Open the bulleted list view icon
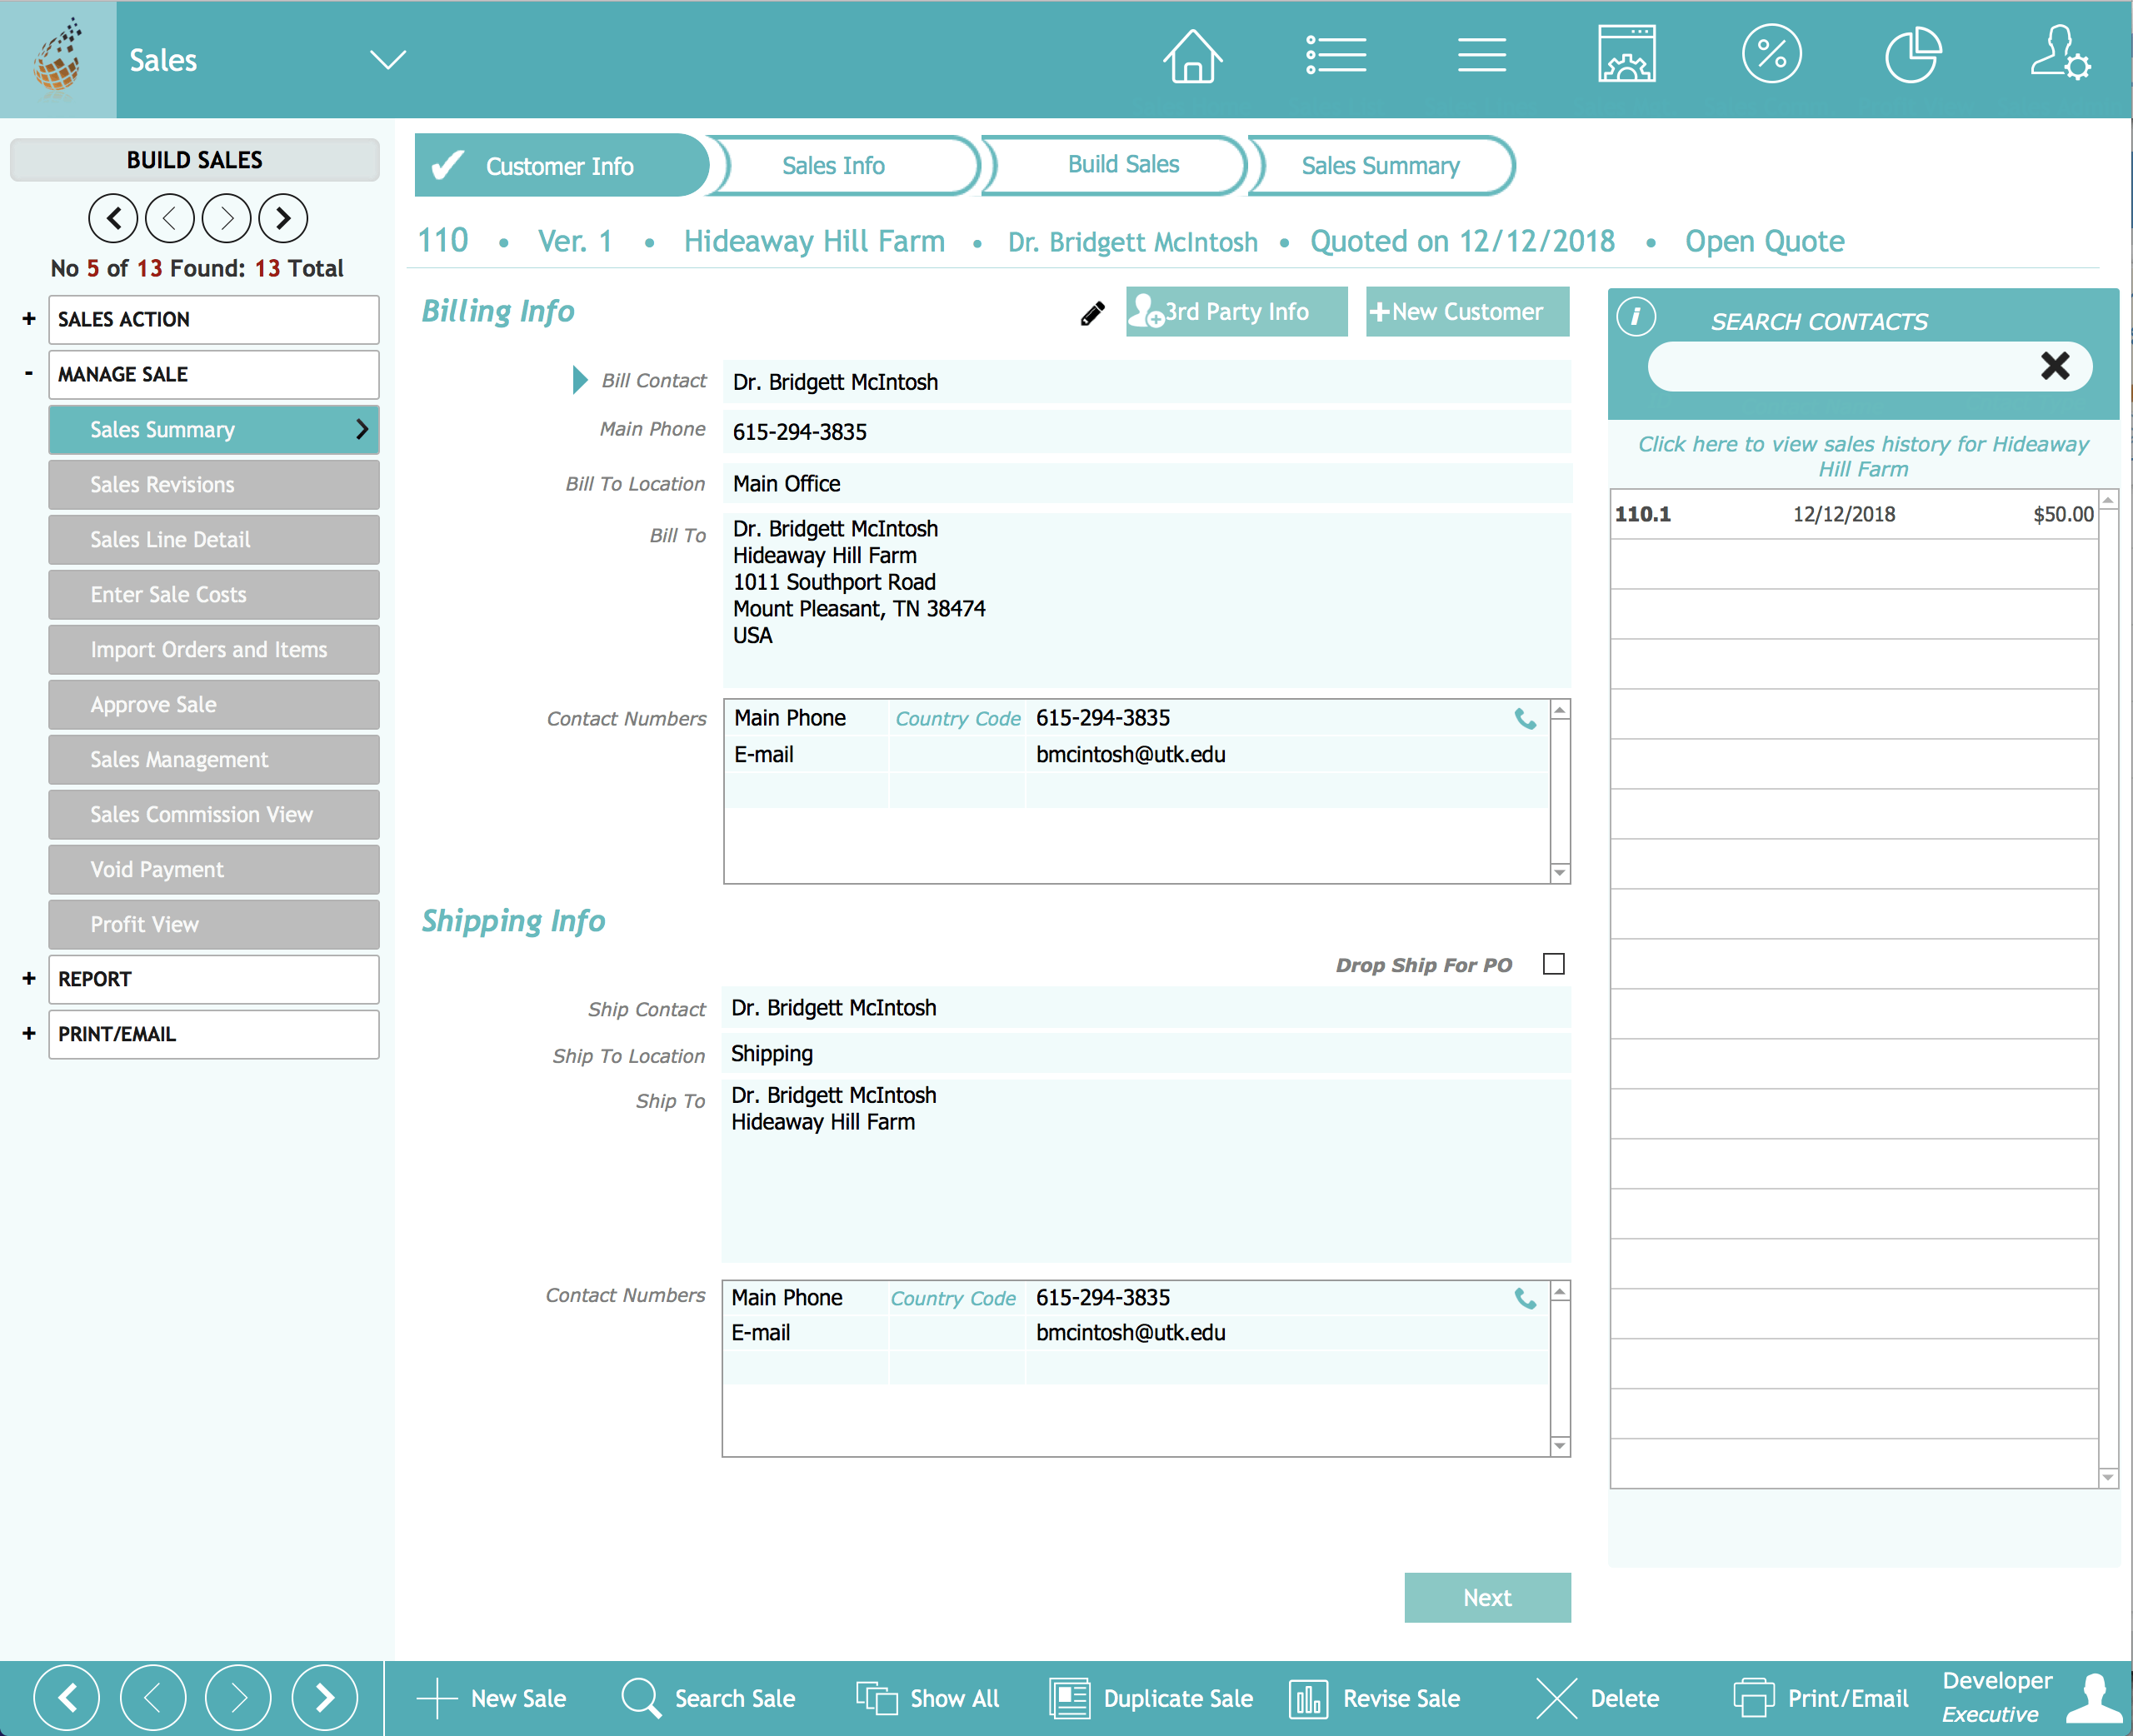The width and height of the screenshot is (2133, 1736). click(x=1336, y=55)
